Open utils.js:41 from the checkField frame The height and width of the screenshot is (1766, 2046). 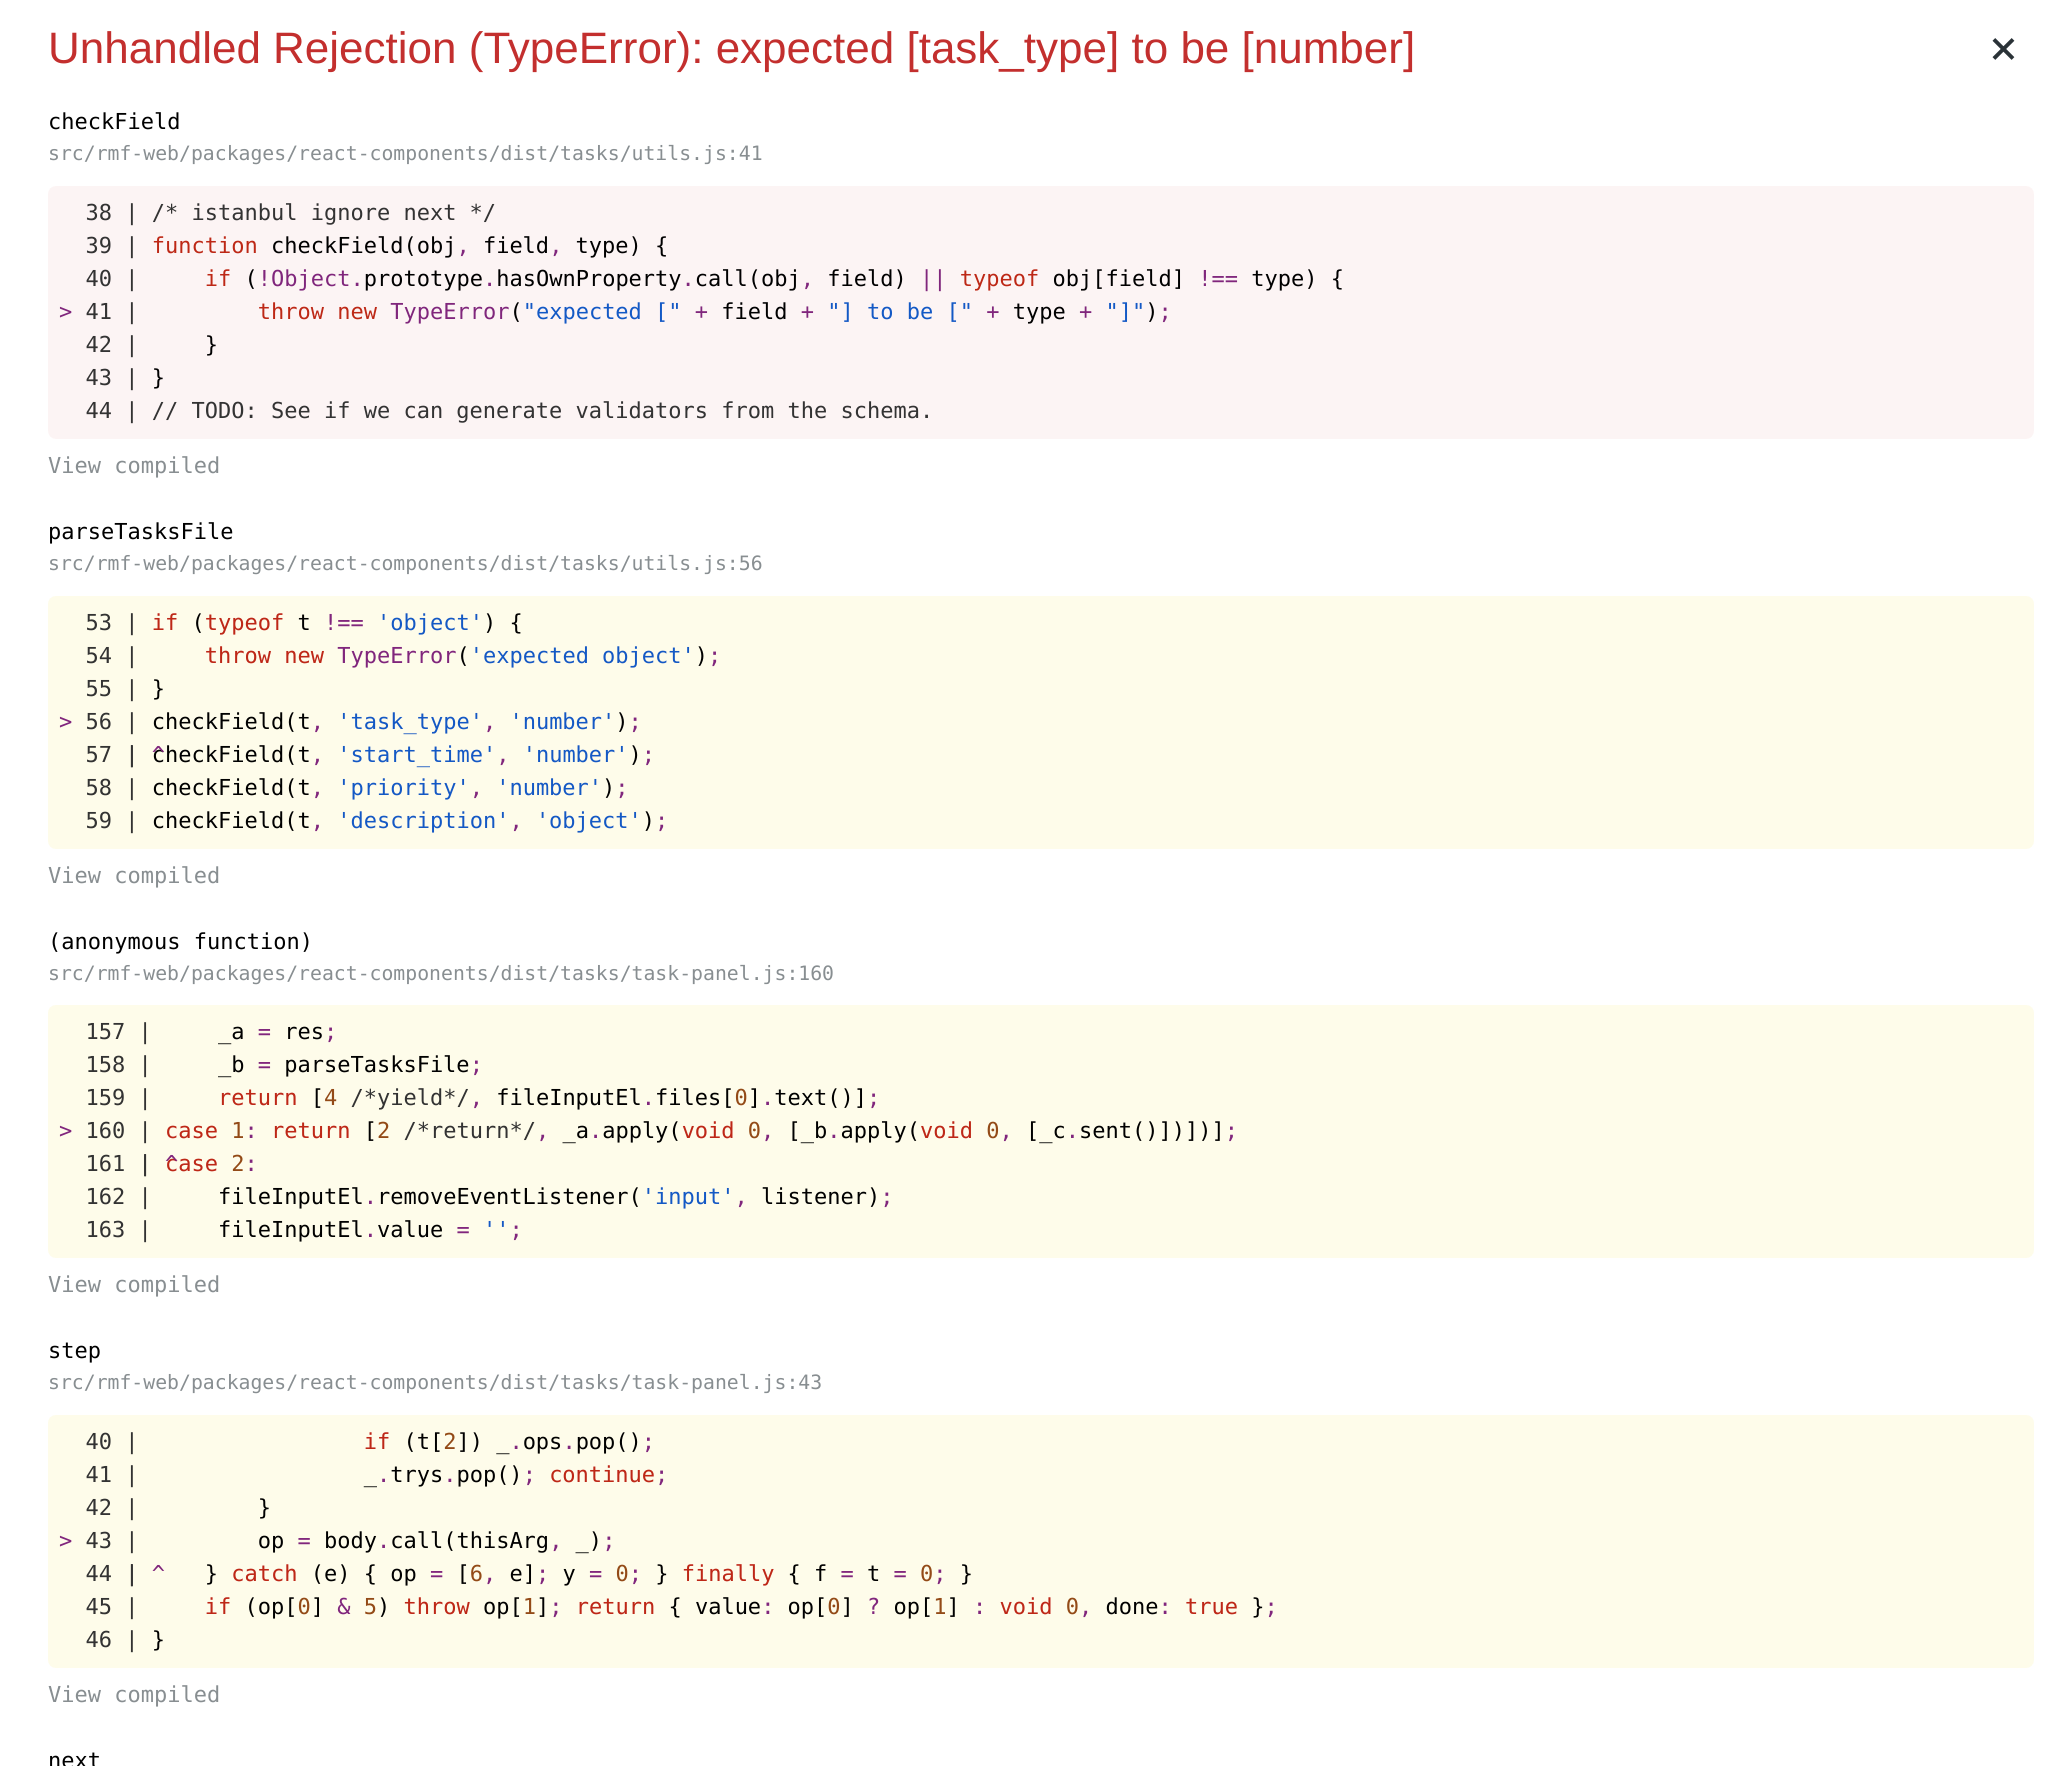tap(404, 154)
